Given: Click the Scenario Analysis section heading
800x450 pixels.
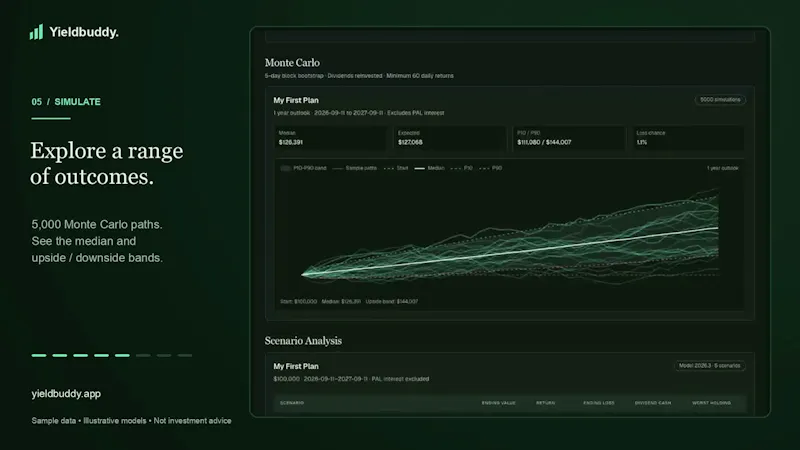Looking at the screenshot, I should click(x=303, y=341).
